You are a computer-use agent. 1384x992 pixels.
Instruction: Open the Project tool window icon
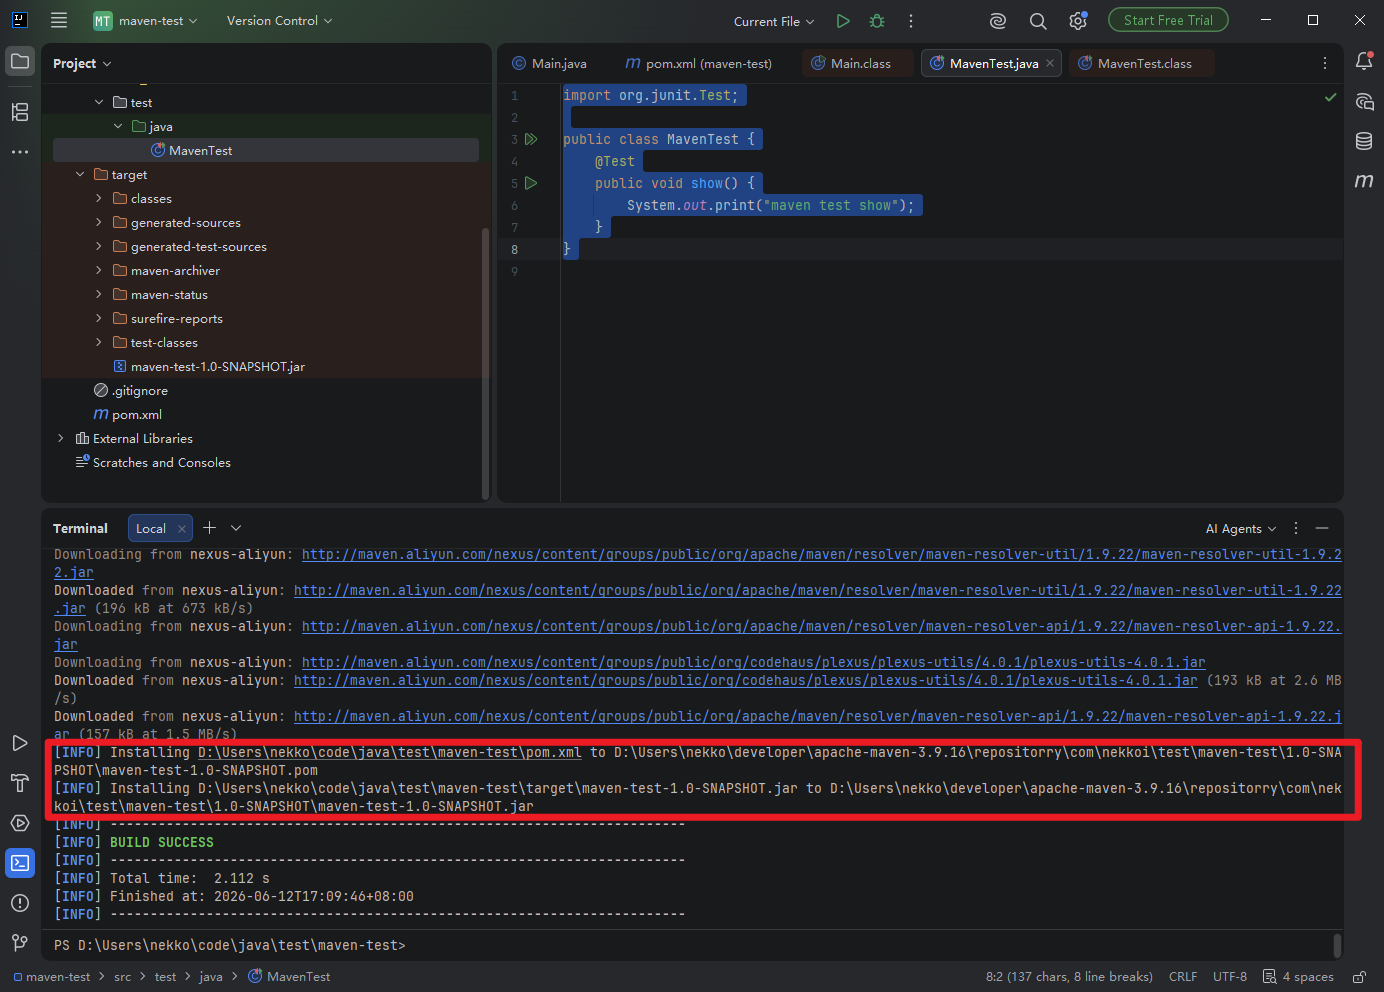pyautogui.click(x=20, y=61)
